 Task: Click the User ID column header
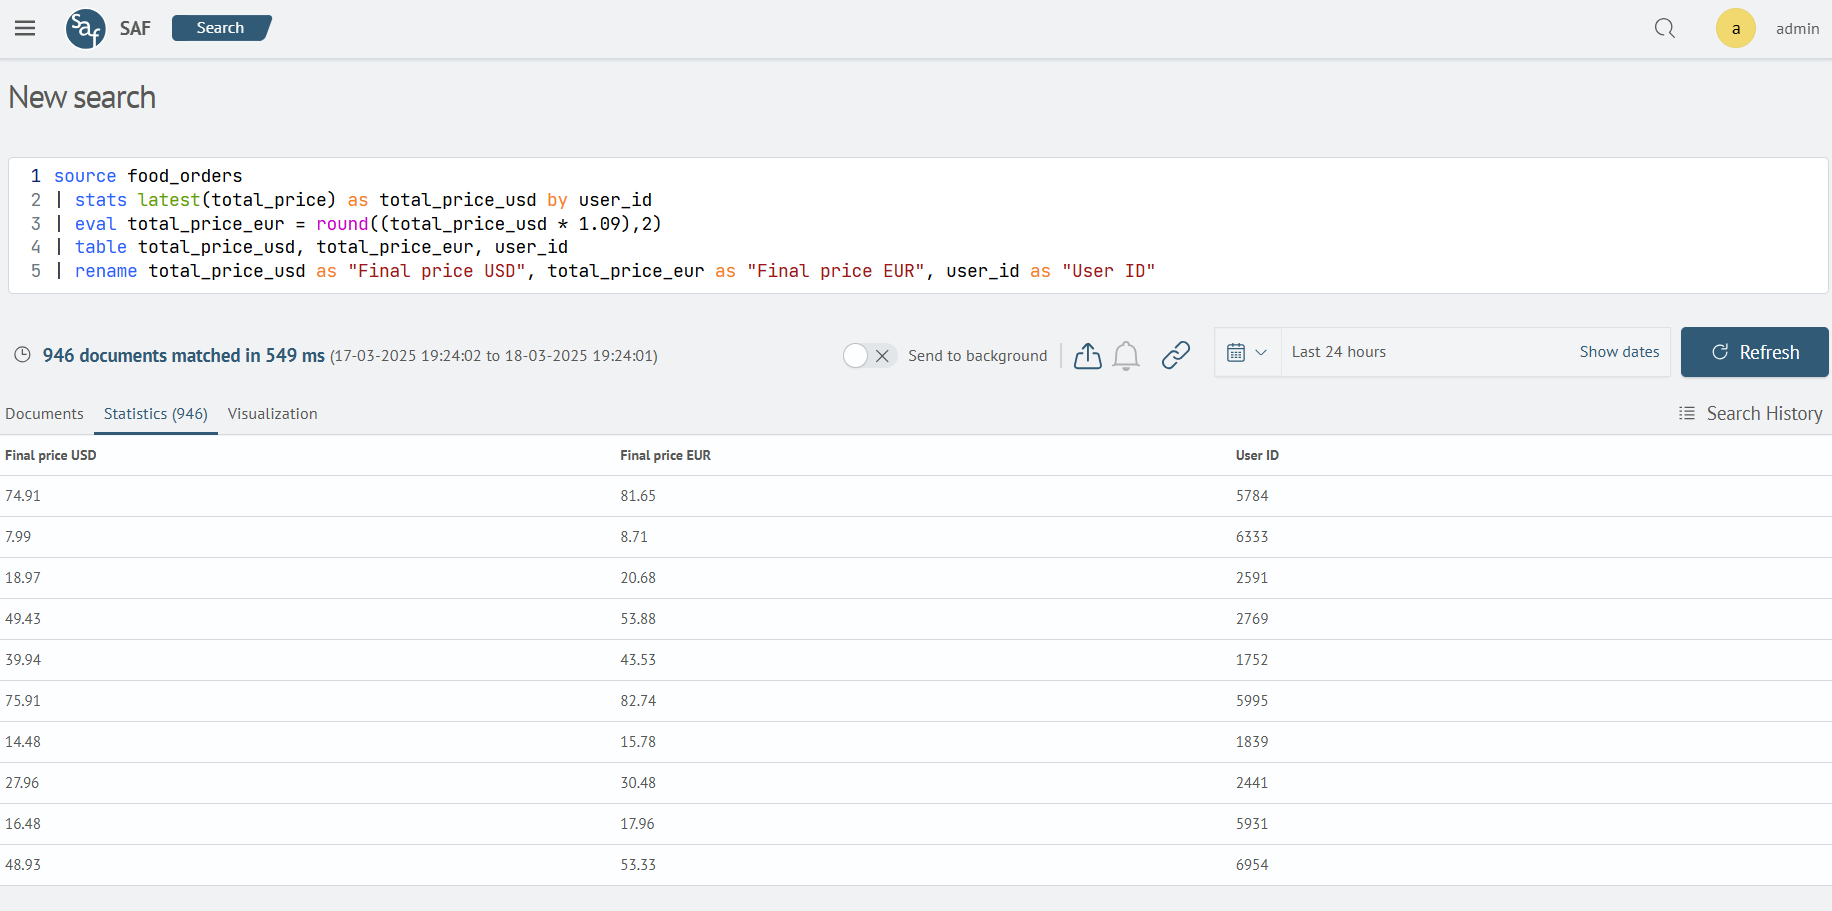[1257, 455]
